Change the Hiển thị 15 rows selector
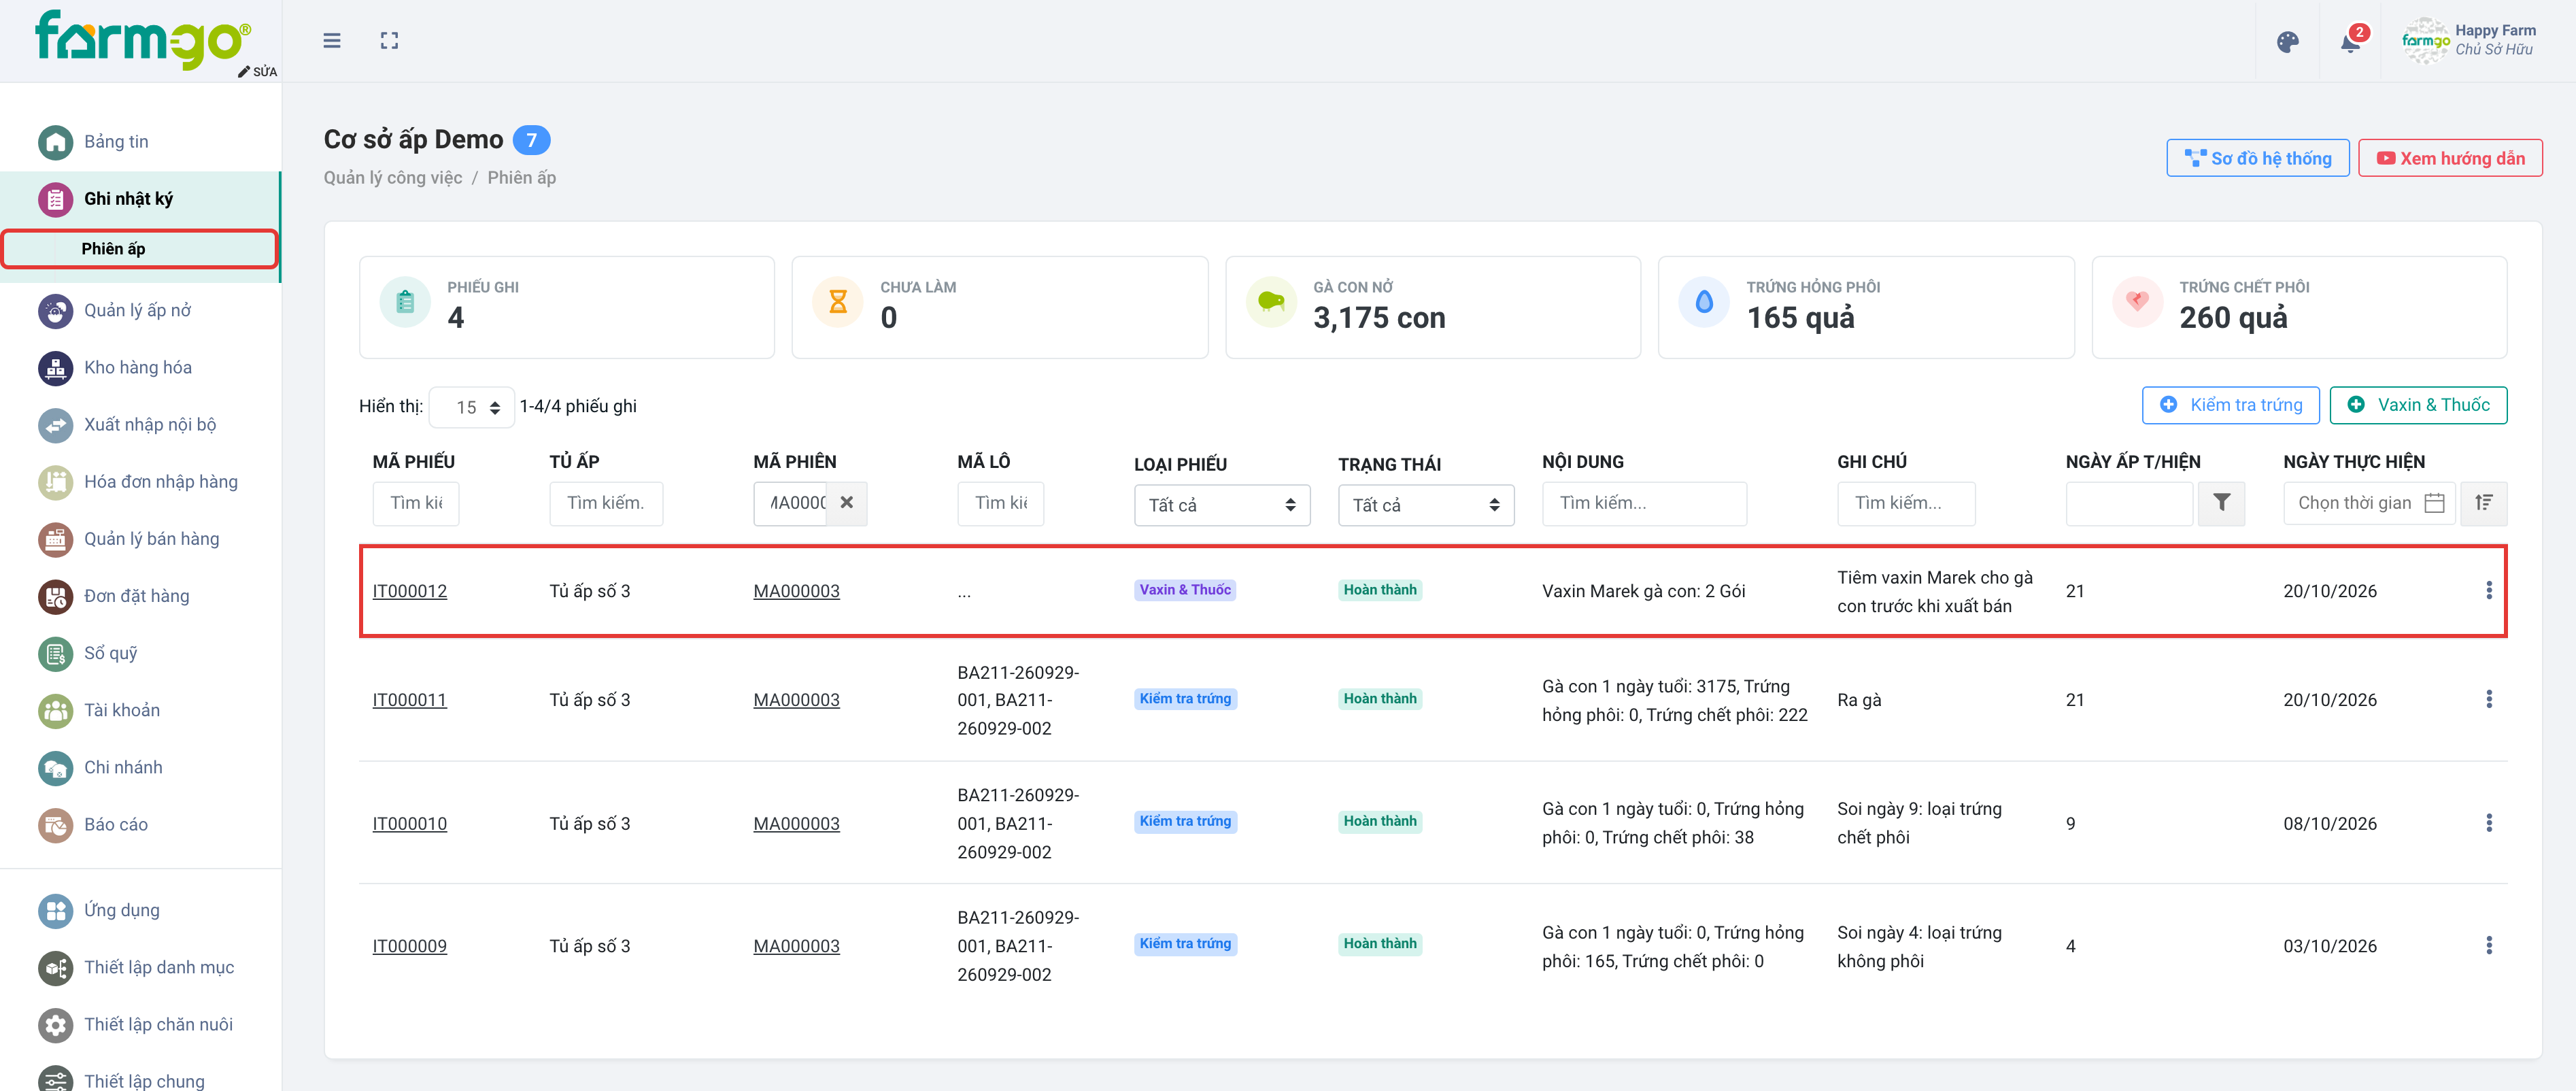The image size is (2576, 1091). point(471,407)
